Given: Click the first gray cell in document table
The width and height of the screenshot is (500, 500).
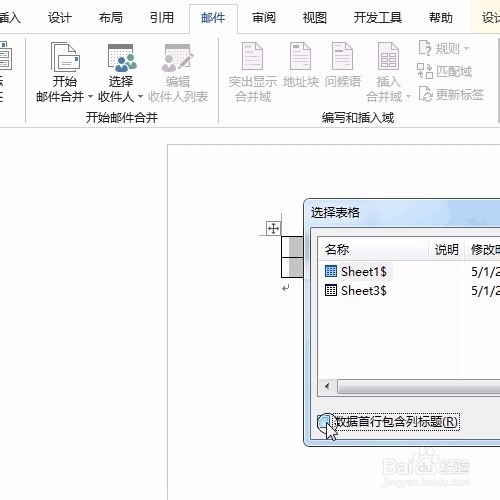Looking at the screenshot, I should point(296,247).
